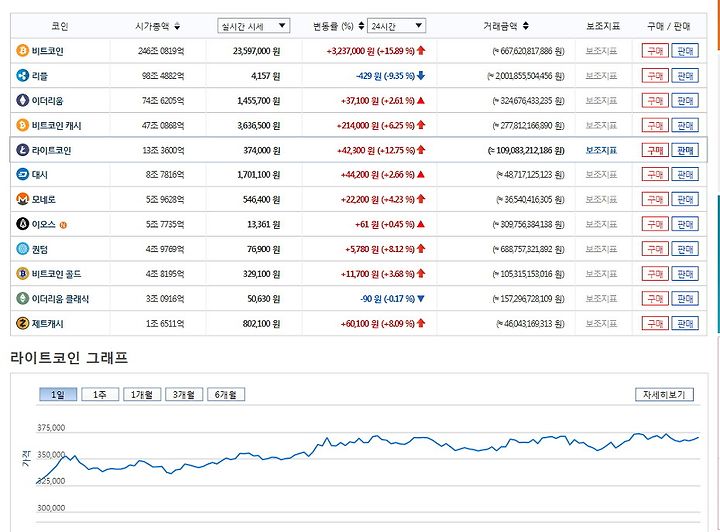
Task: Select the 6개월 chart range tab
Action: (226, 394)
